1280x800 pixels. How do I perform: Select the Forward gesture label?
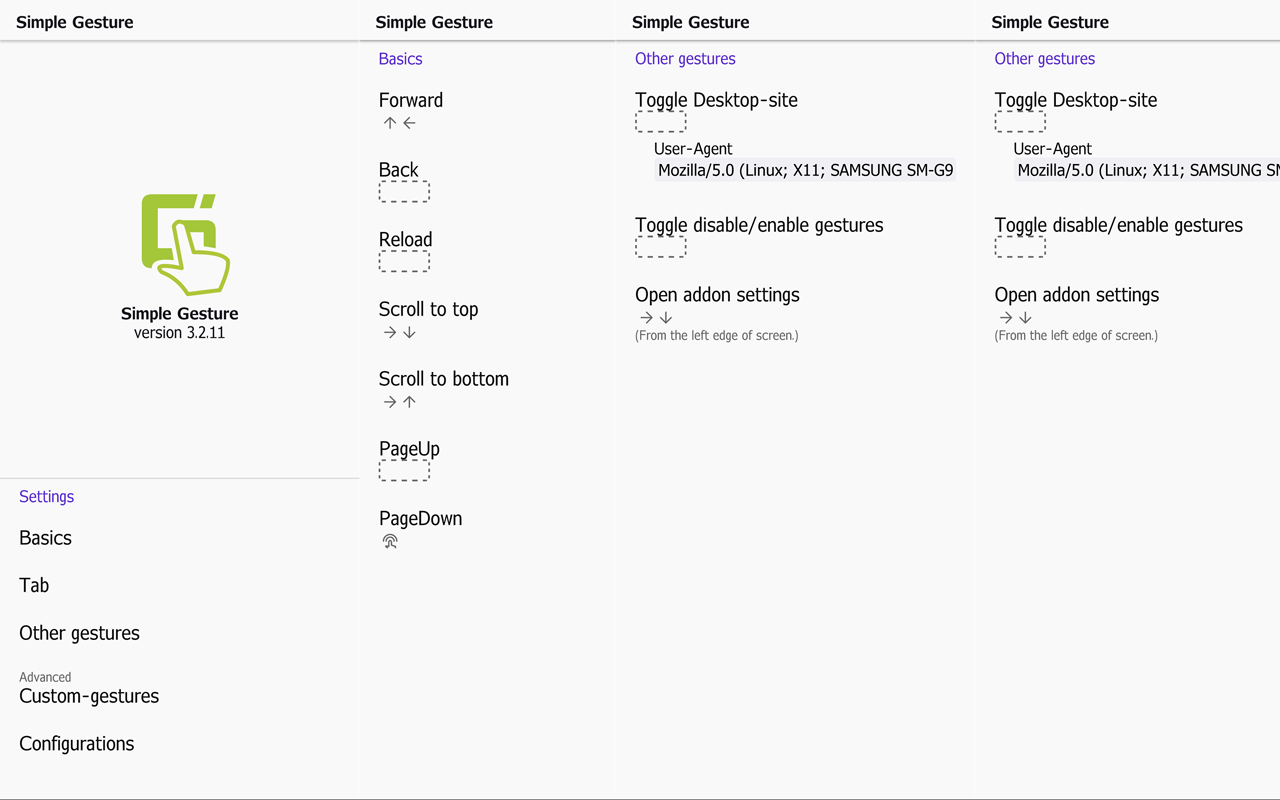pos(411,100)
